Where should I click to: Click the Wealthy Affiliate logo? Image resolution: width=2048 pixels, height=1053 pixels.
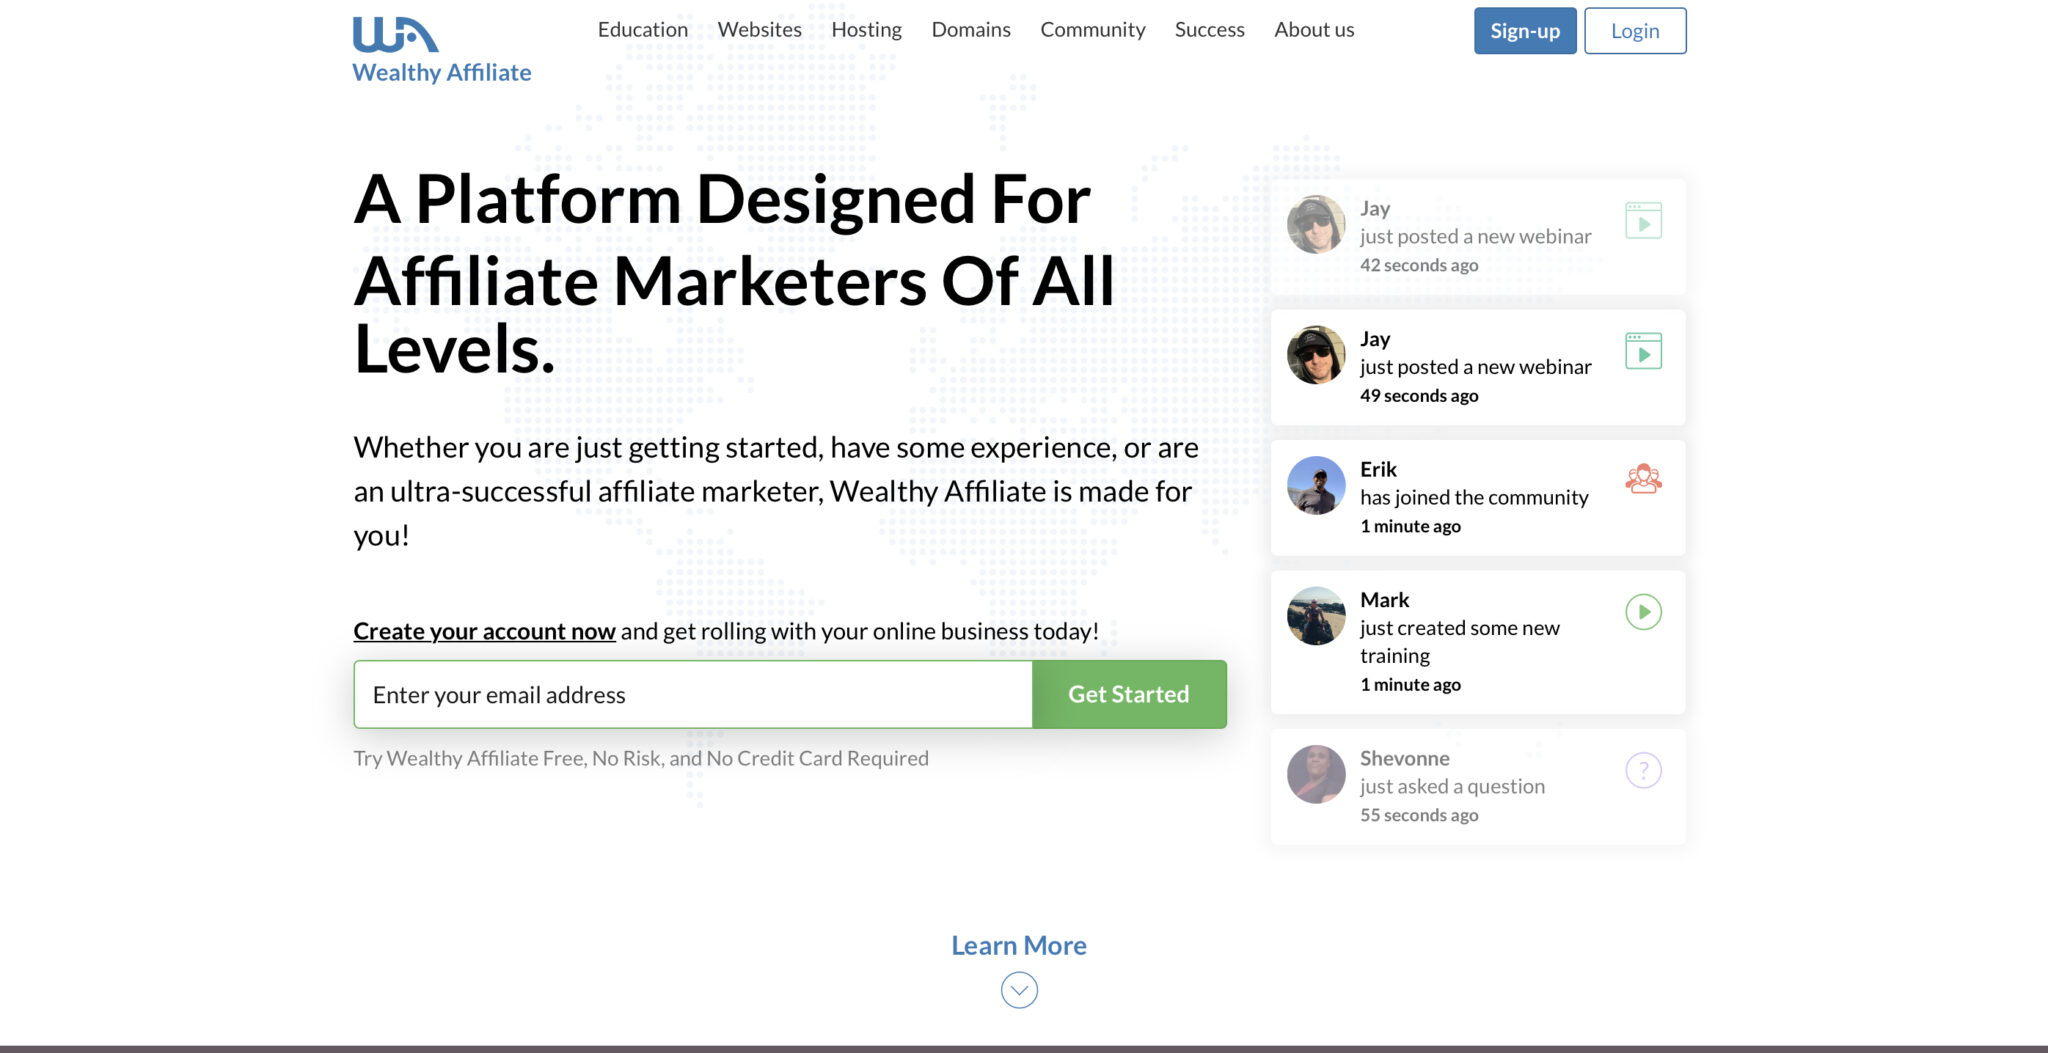(441, 50)
